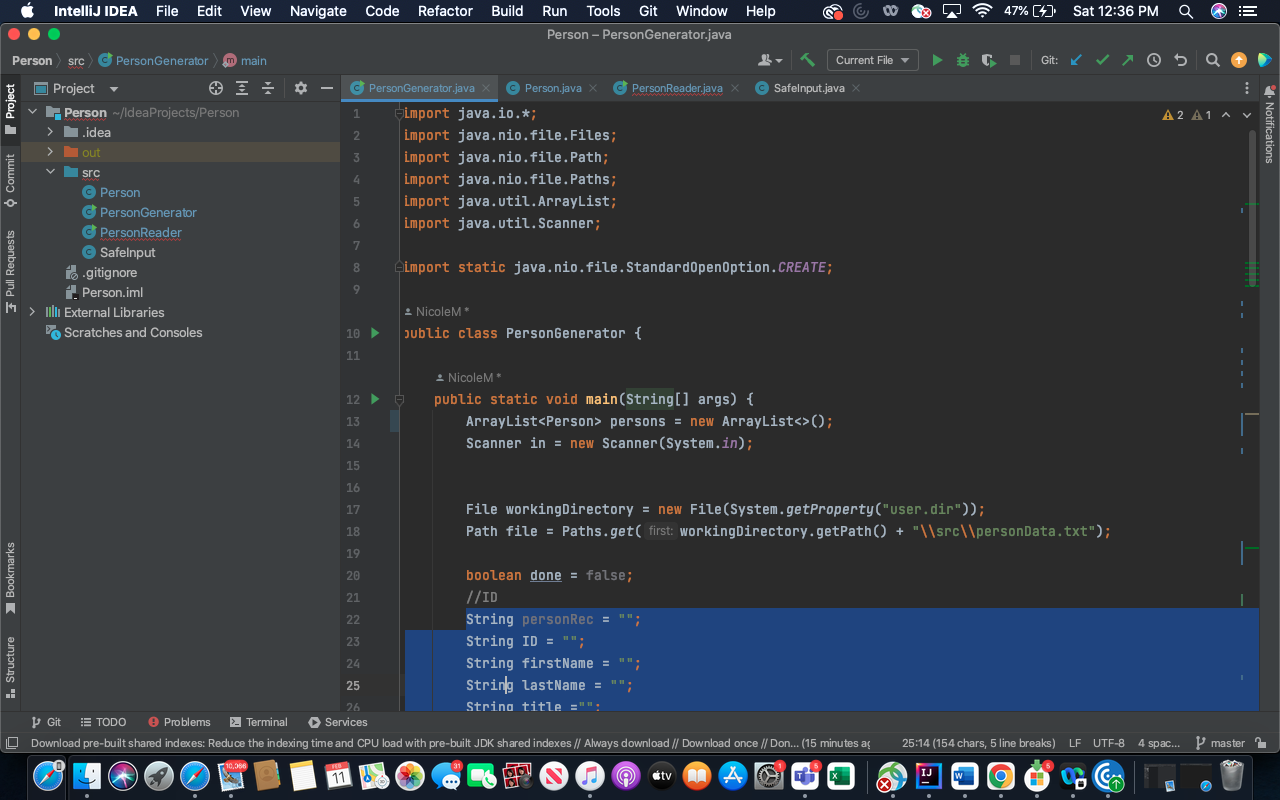
Task: Open the Navigate menu
Action: tap(318, 11)
